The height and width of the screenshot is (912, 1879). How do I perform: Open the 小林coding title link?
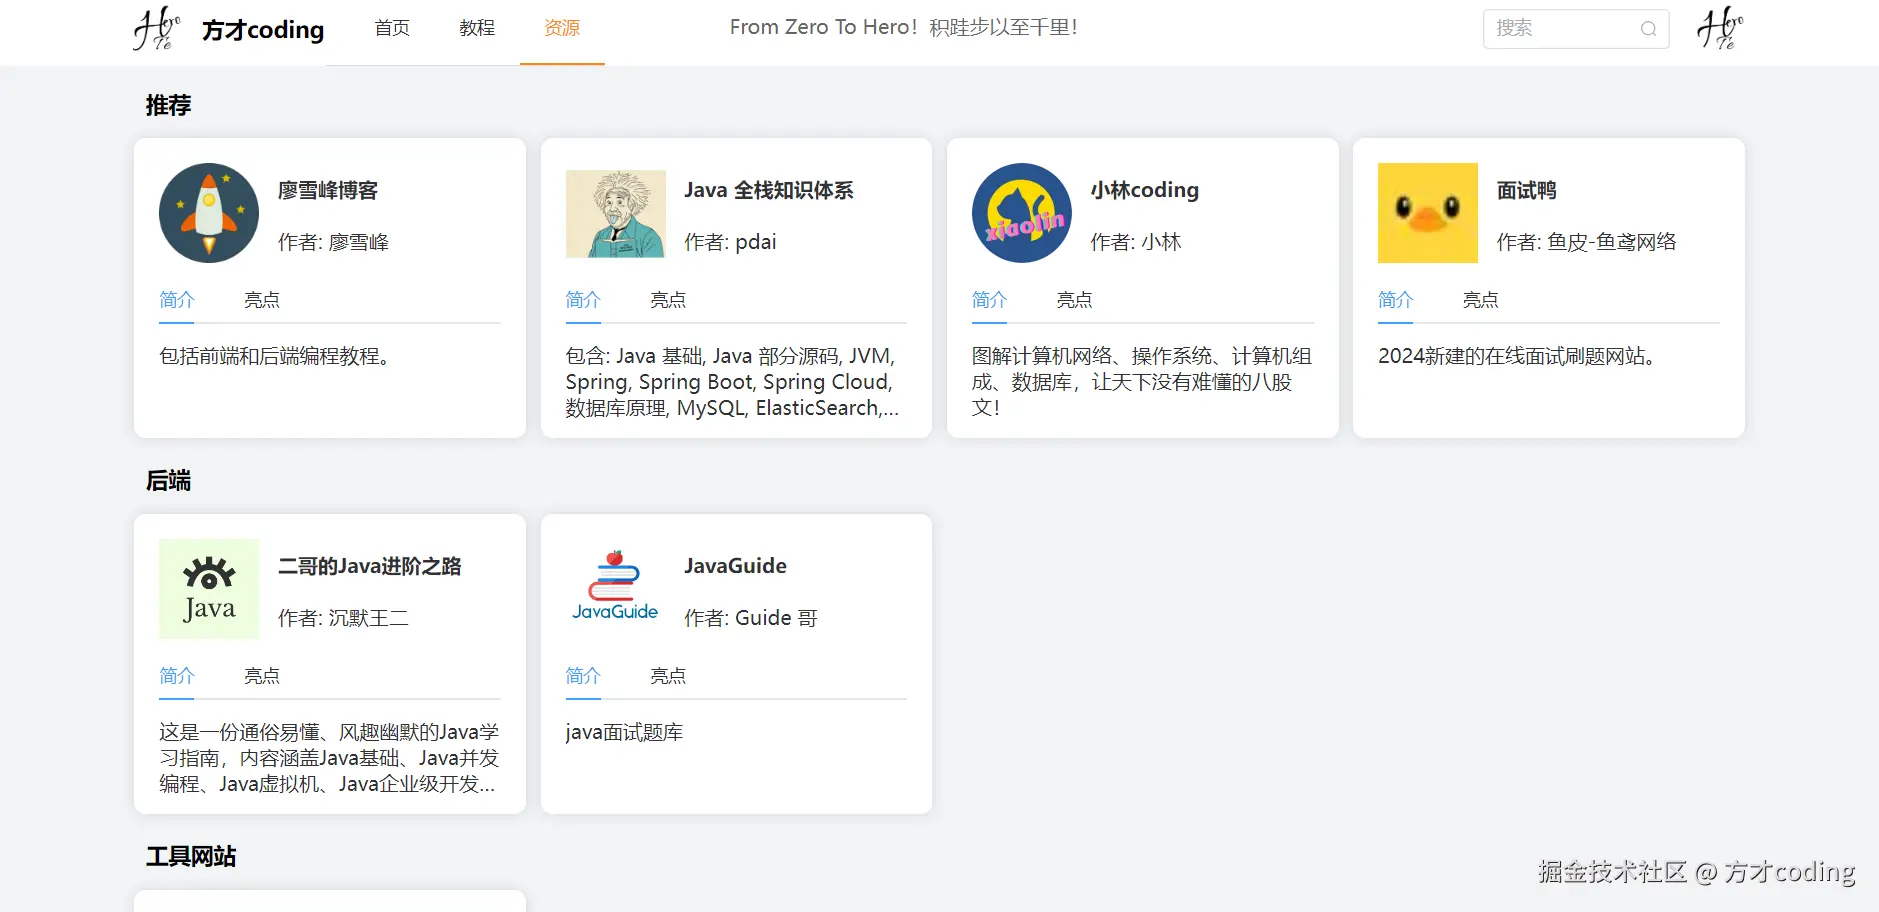1145,190
